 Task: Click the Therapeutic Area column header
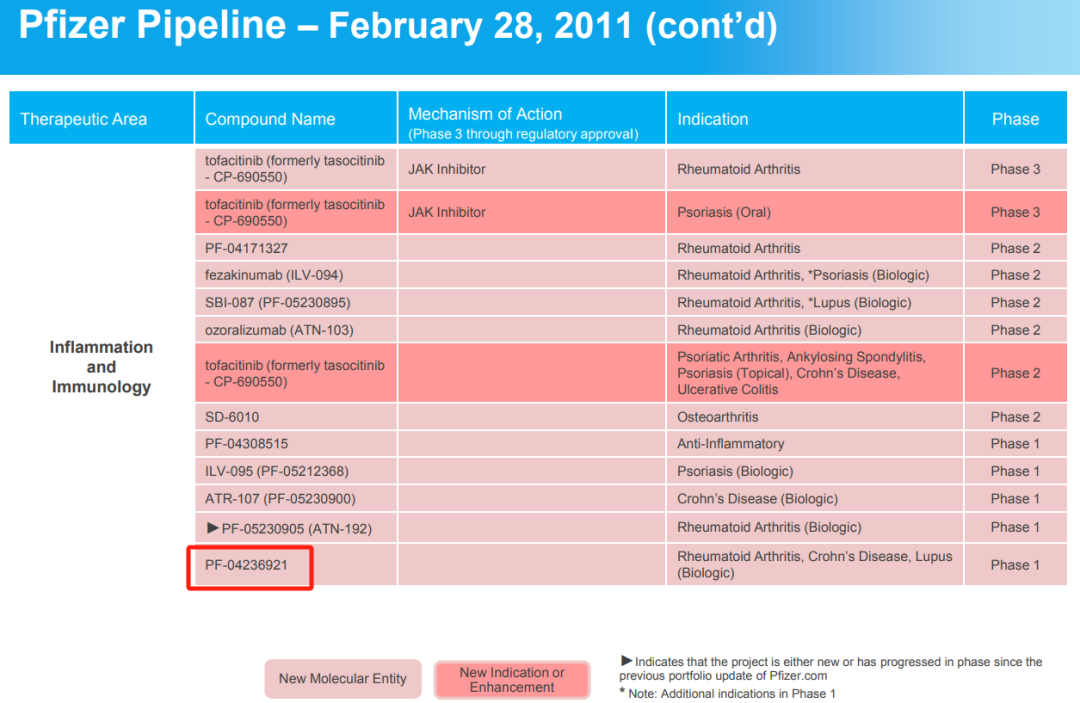(x=101, y=118)
